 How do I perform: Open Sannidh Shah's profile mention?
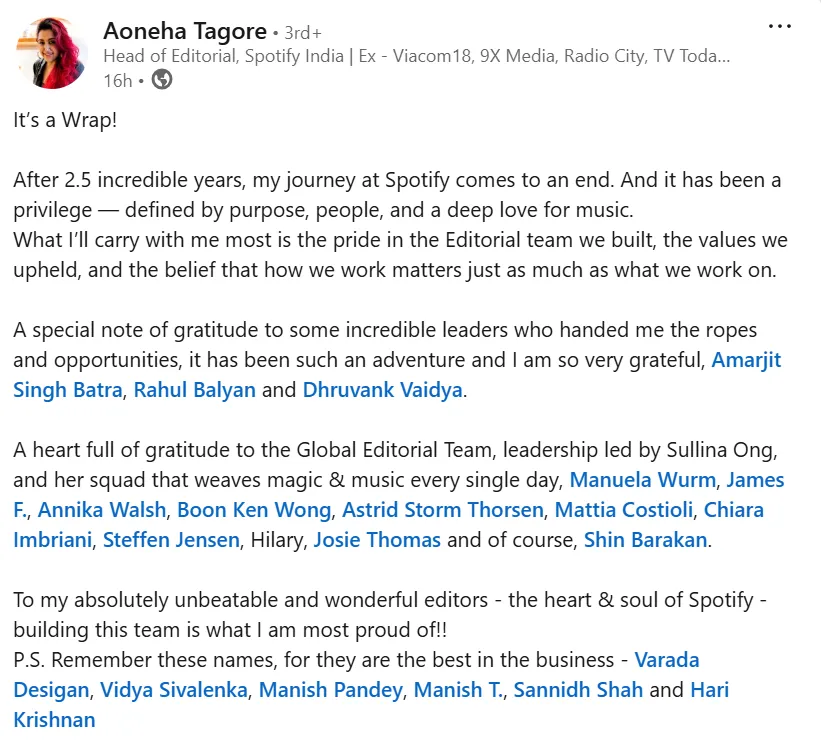click(578, 690)
